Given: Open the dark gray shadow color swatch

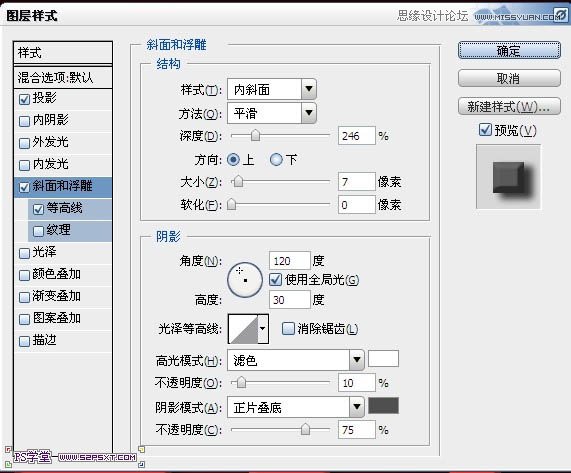Looking at the screenshot, I should [x=383, y=406].
